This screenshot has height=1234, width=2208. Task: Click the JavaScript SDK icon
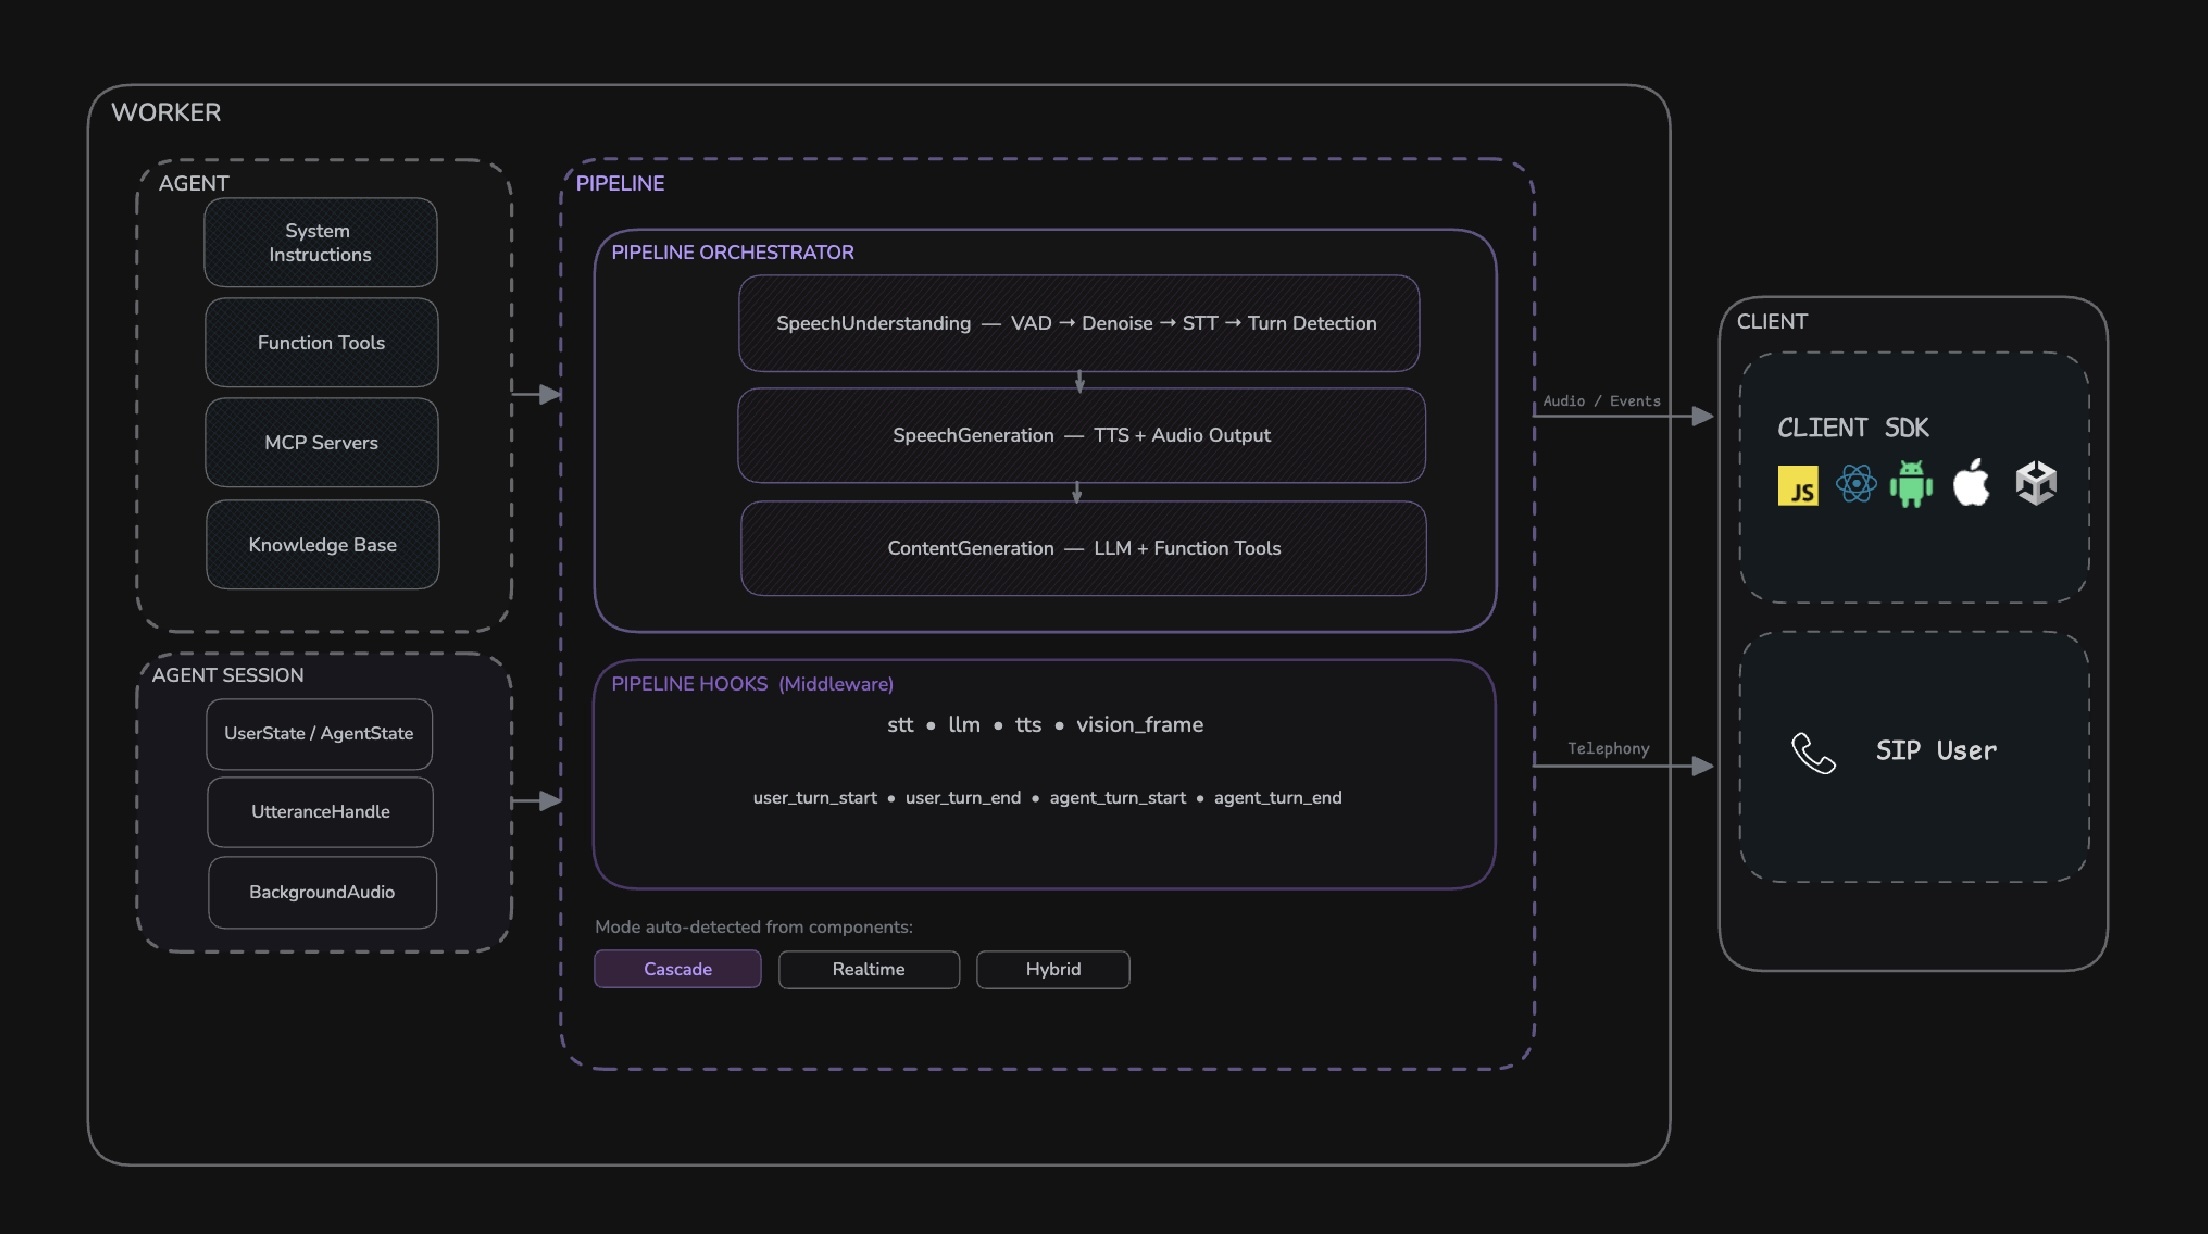[x=1797, y=486]
